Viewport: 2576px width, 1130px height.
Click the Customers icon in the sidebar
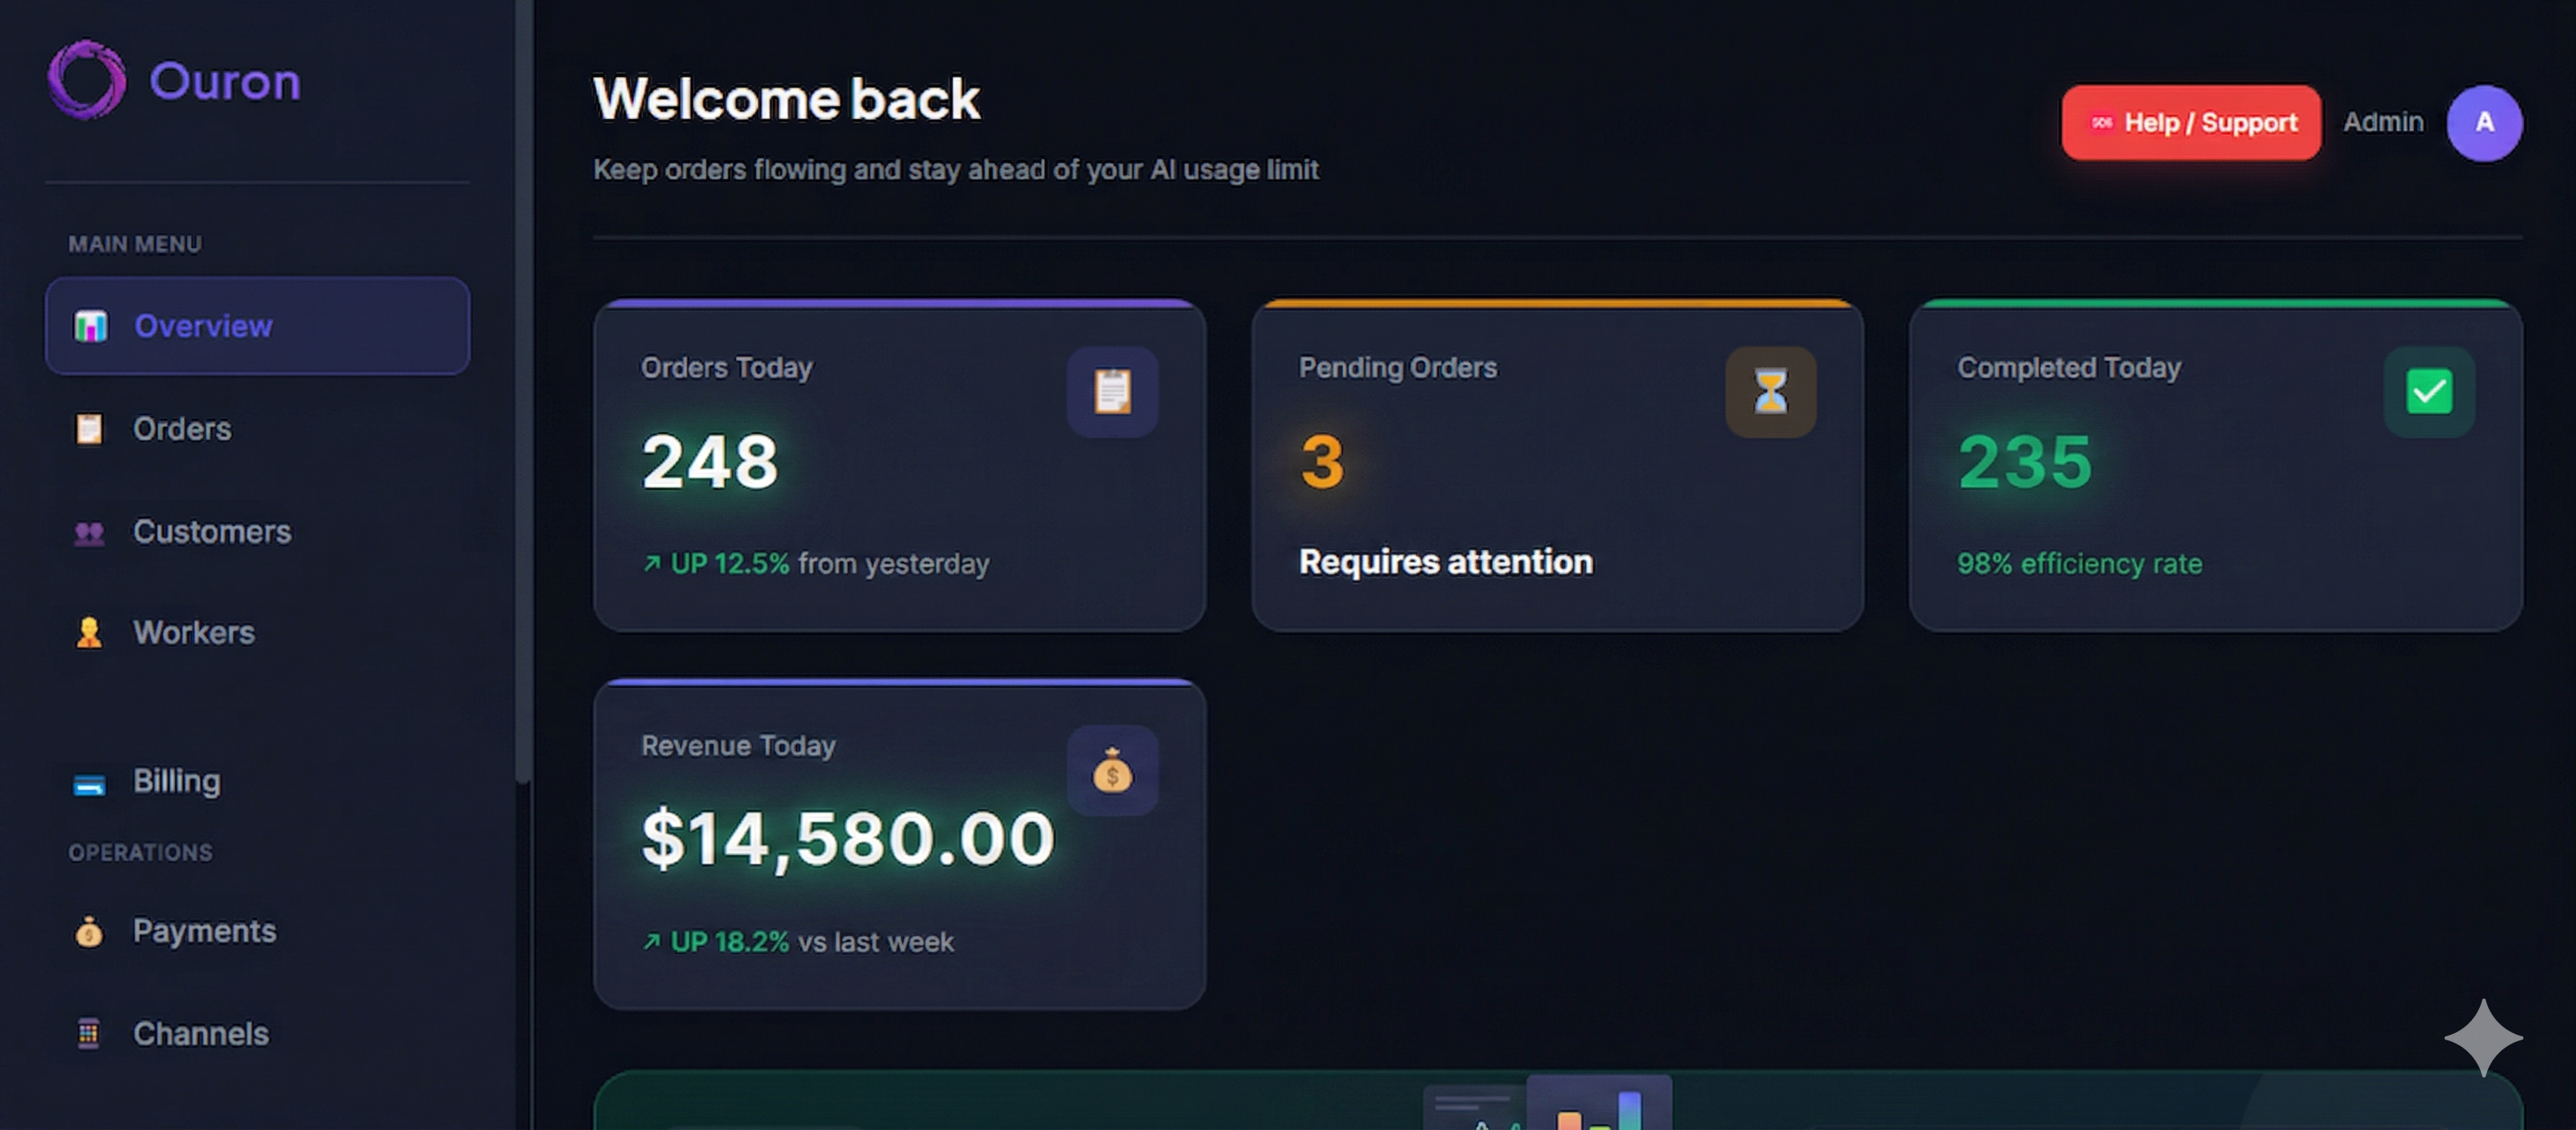[x=90, y=532]
